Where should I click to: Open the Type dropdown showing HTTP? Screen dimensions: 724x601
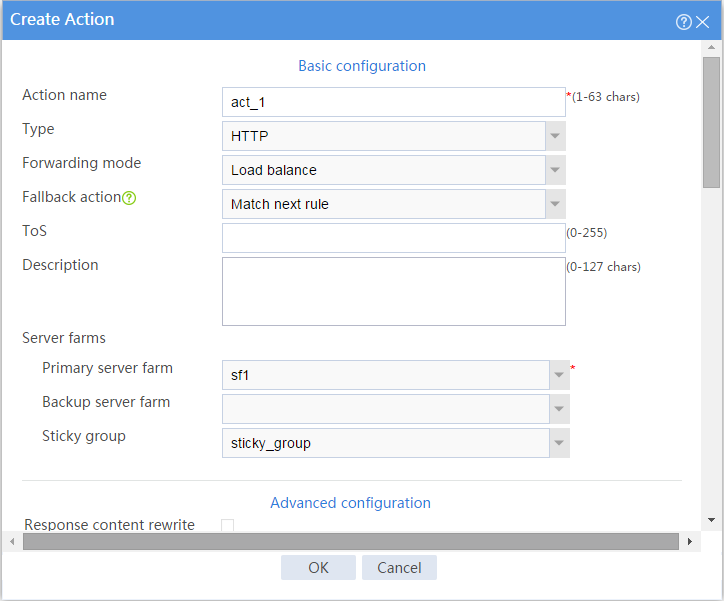tap(394, 136)
